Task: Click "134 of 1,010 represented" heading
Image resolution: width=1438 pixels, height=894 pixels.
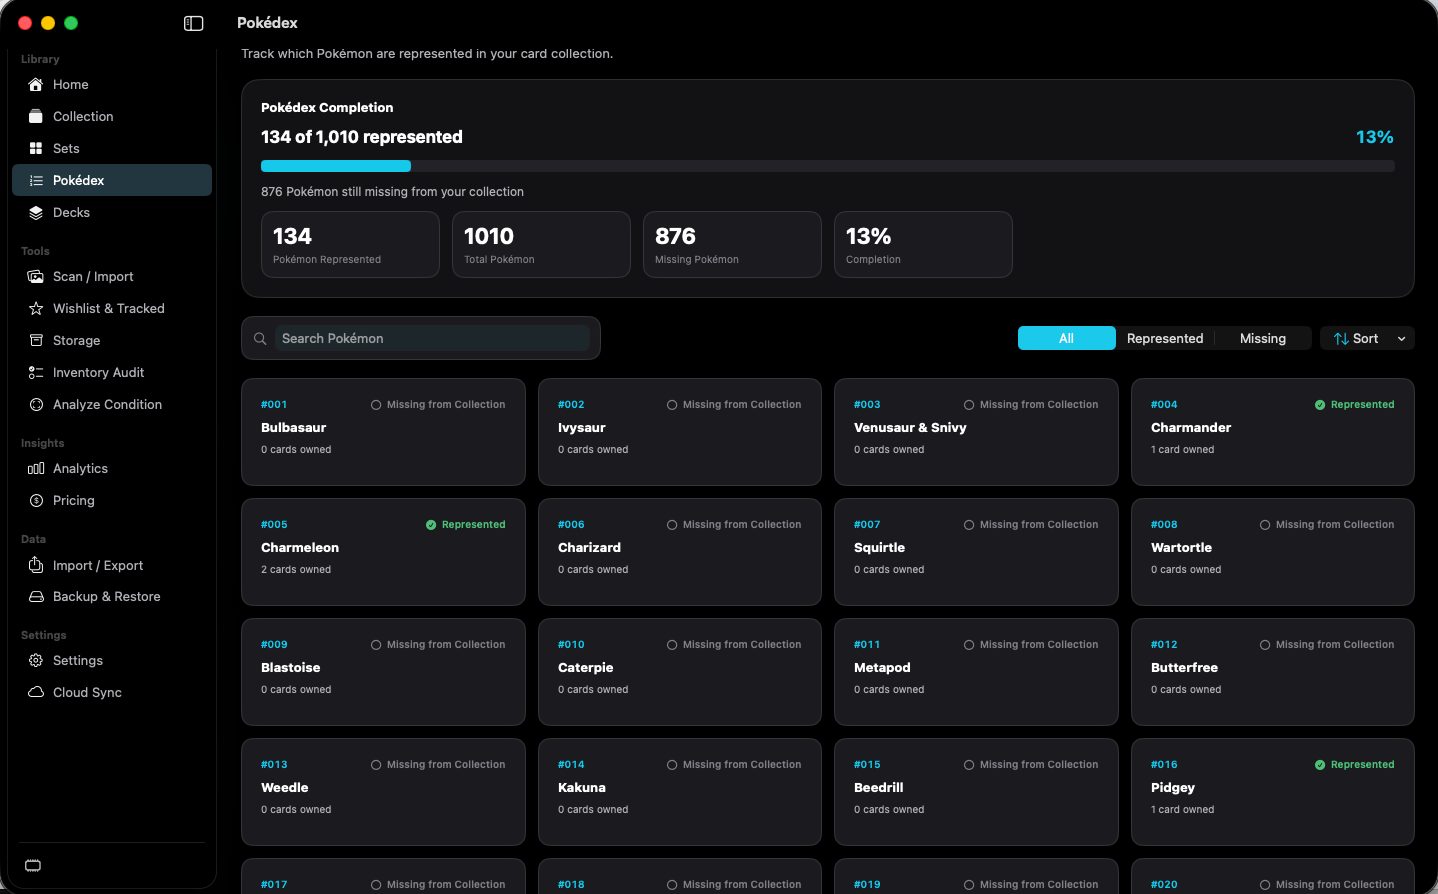Action: click(362, 137)
